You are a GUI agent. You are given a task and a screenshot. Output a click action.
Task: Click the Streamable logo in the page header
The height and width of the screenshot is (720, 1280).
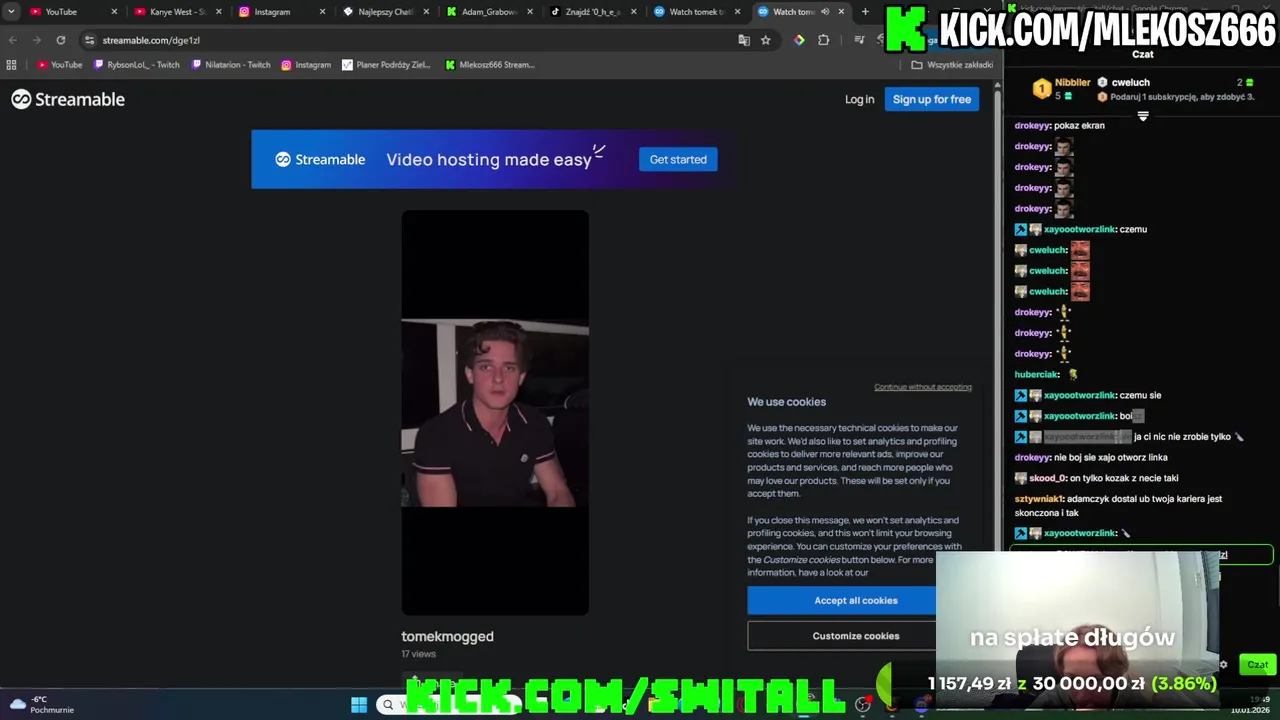click(x=68, y=99)
